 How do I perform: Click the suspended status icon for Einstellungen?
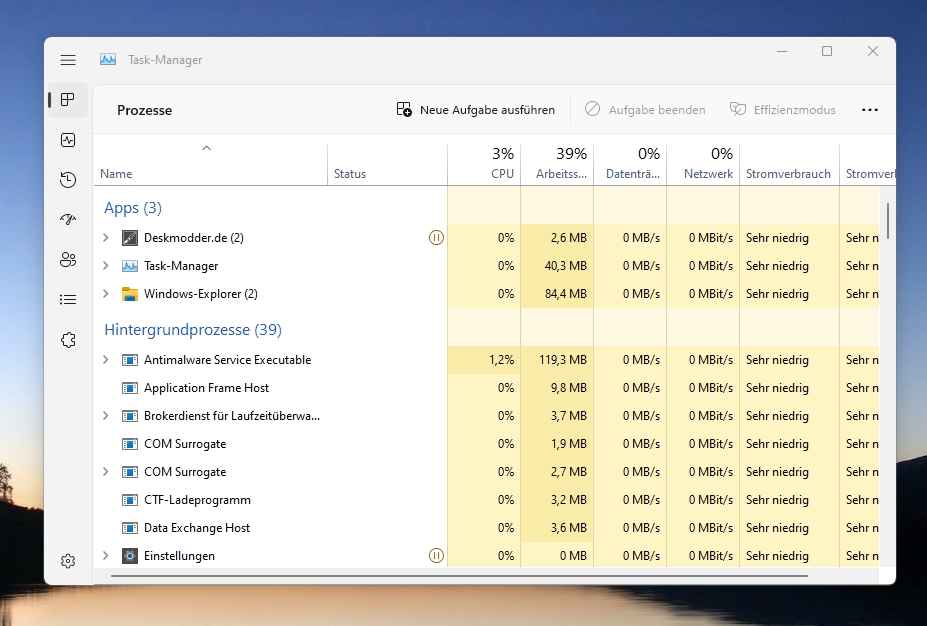(436, 556)
